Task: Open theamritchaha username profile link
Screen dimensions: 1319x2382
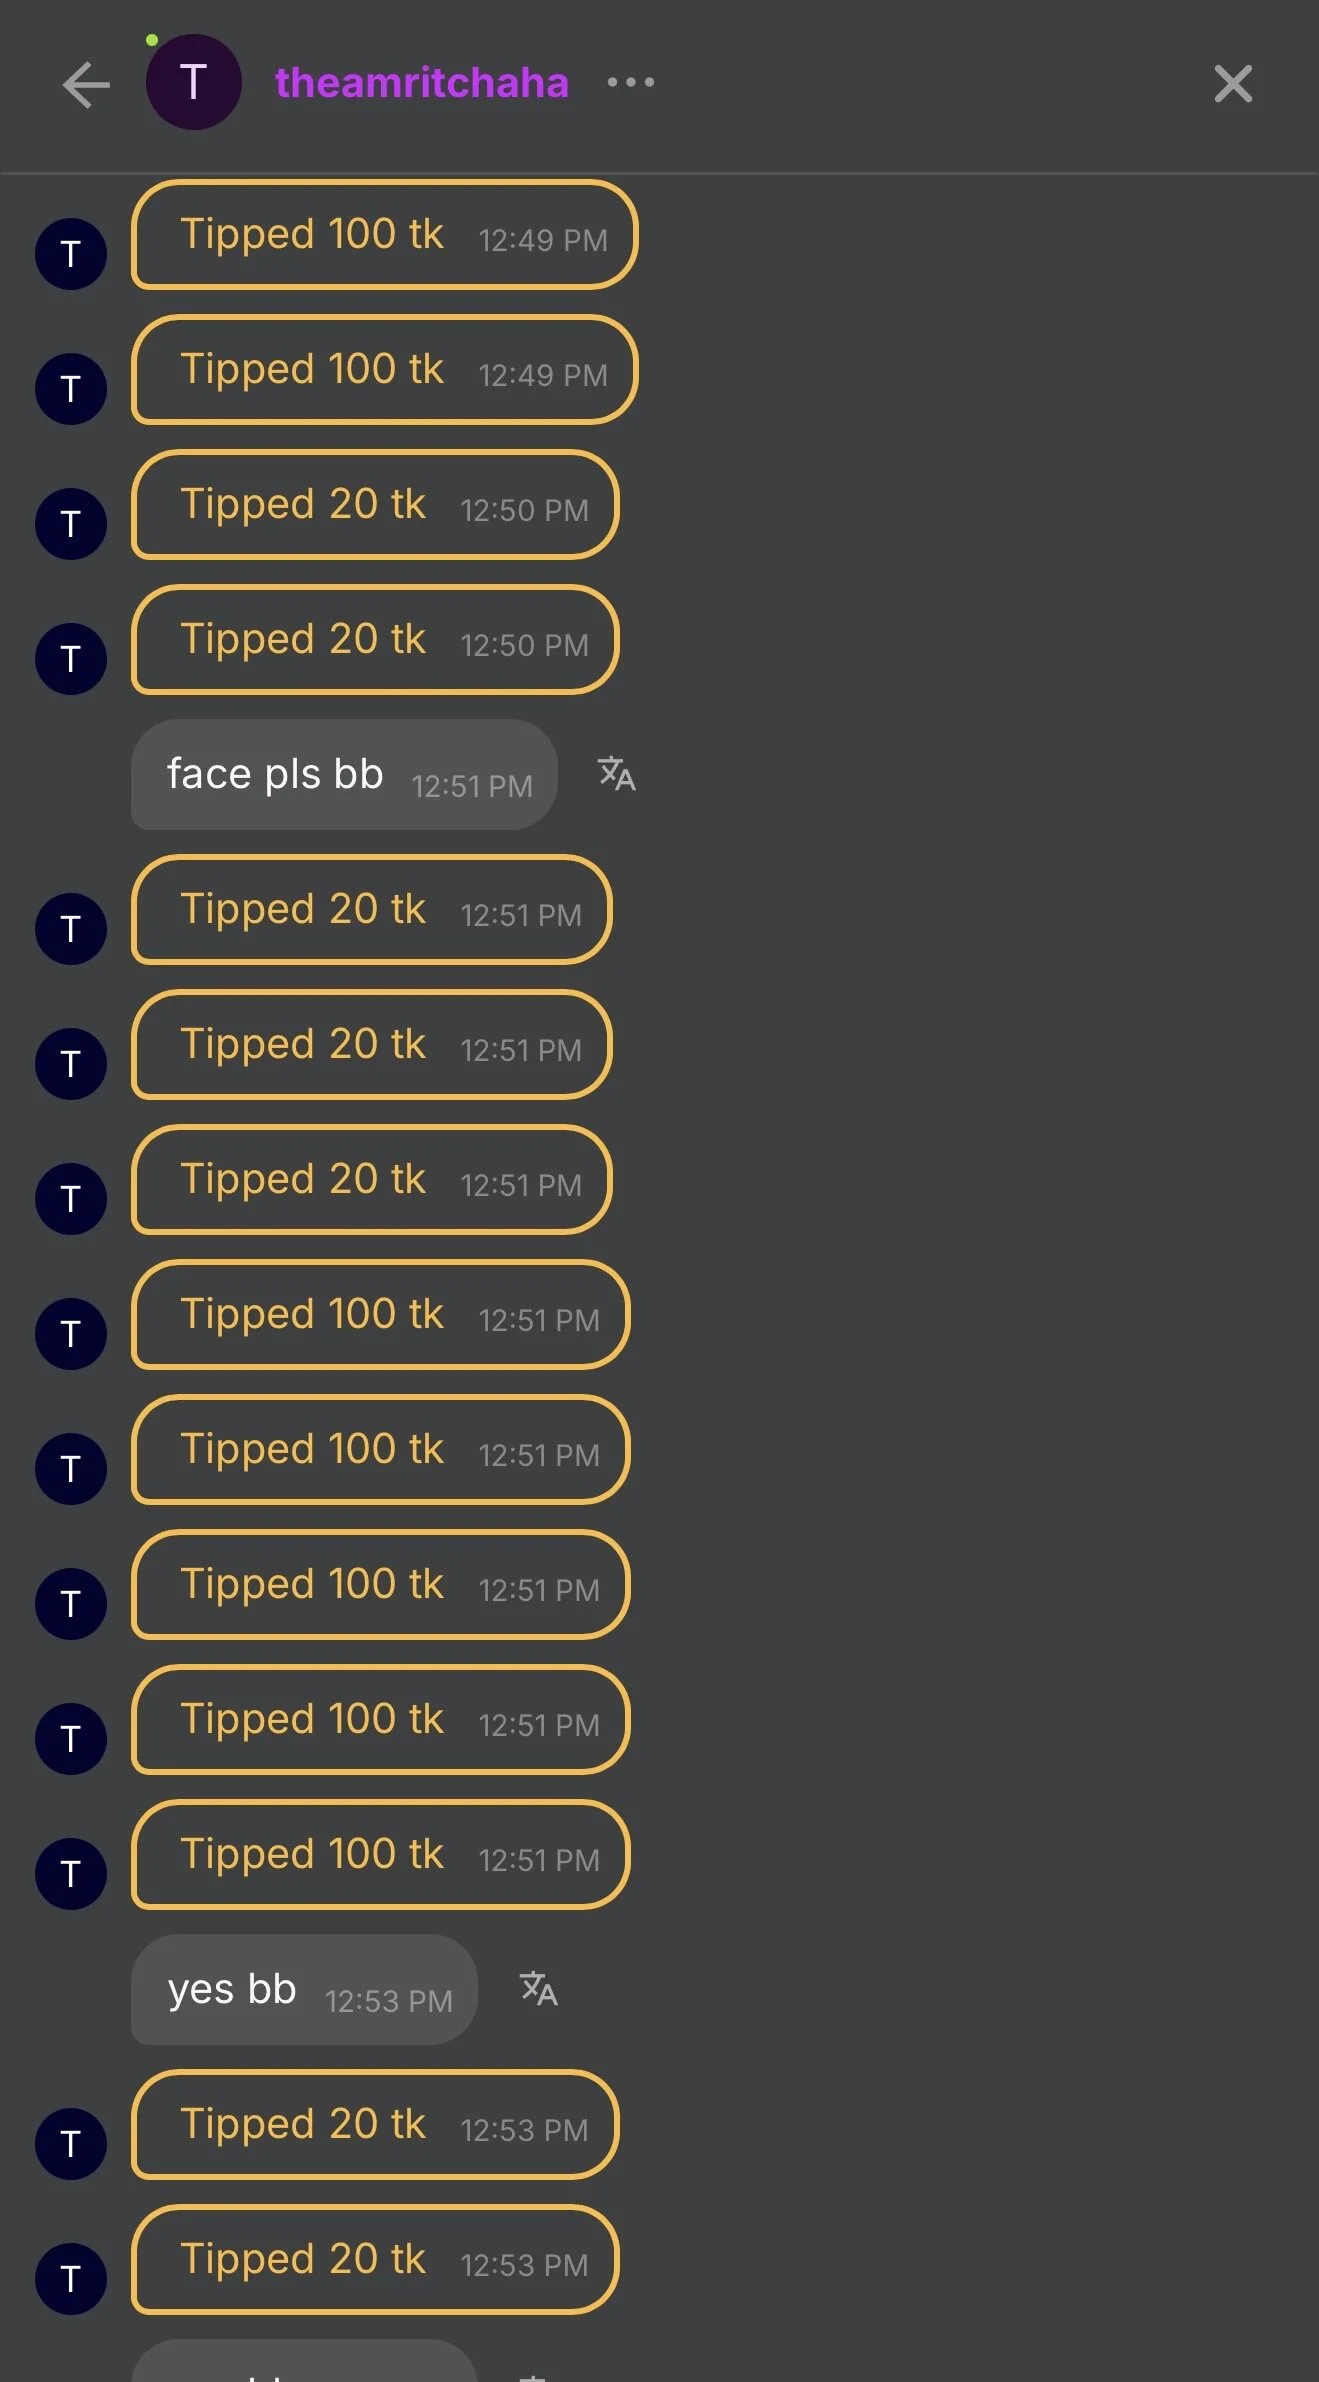Action: [421, 82]
